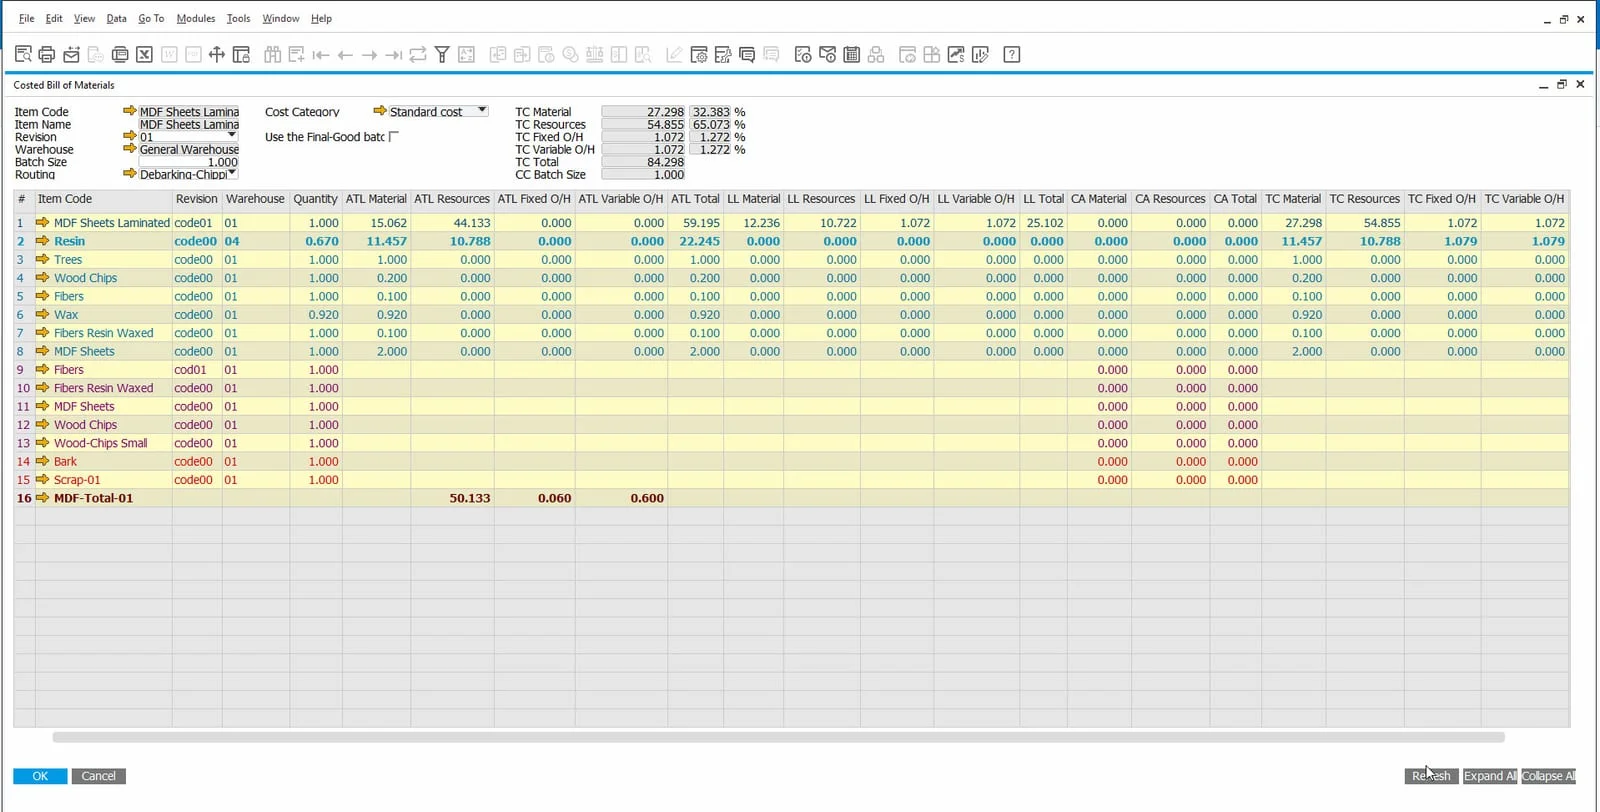The height and width of the screenshot is (812, 1600).
Task: Click the Collapse All button
Action: point(1548,776)
